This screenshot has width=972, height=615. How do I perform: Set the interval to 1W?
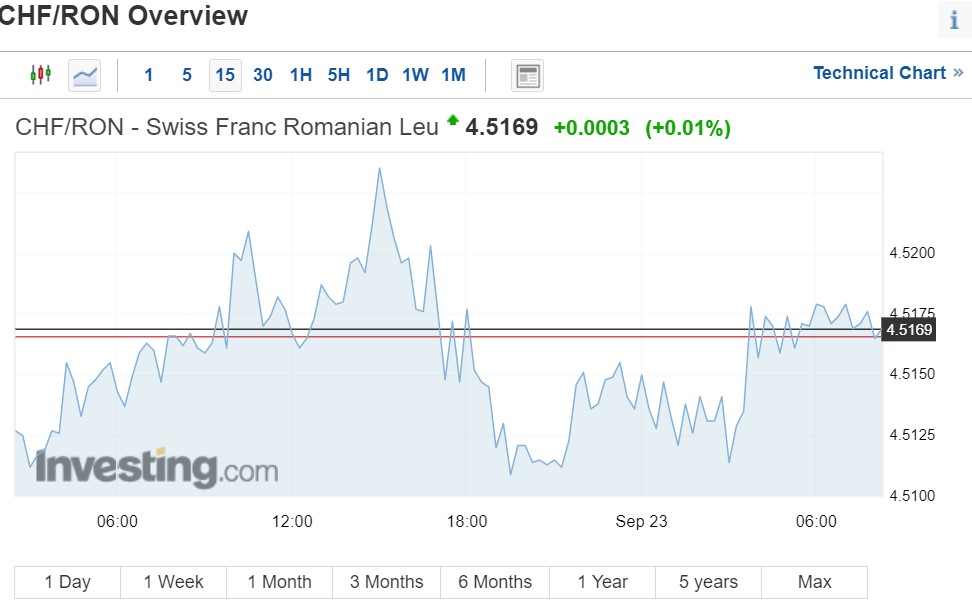[415, 75]
